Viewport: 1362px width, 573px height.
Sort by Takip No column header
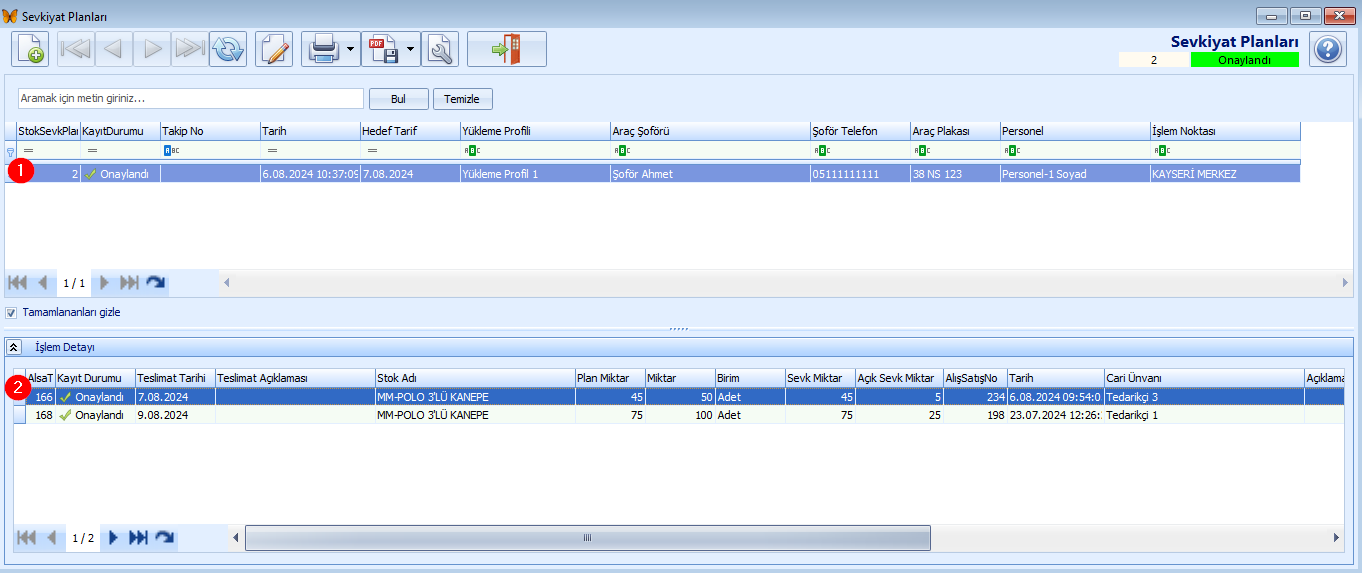coord(210,131)
